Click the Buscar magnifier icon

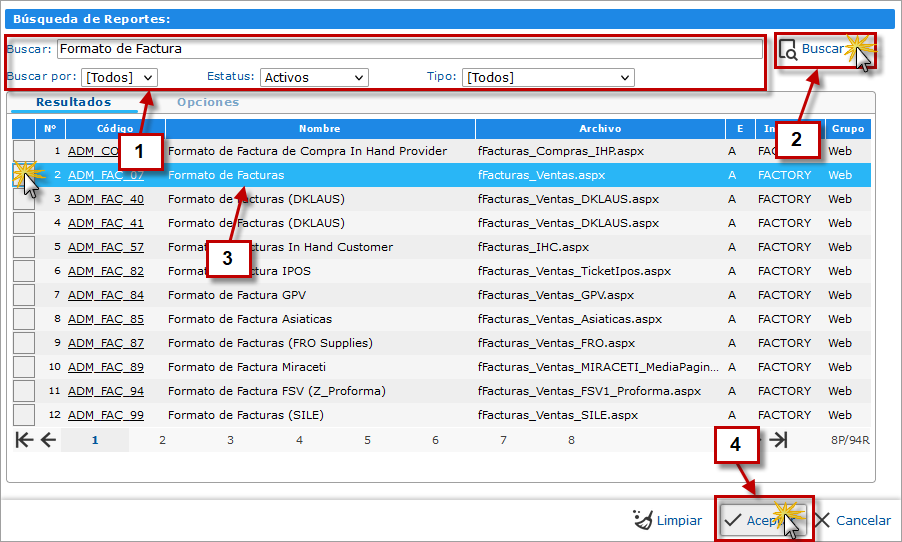pos(788,50)
